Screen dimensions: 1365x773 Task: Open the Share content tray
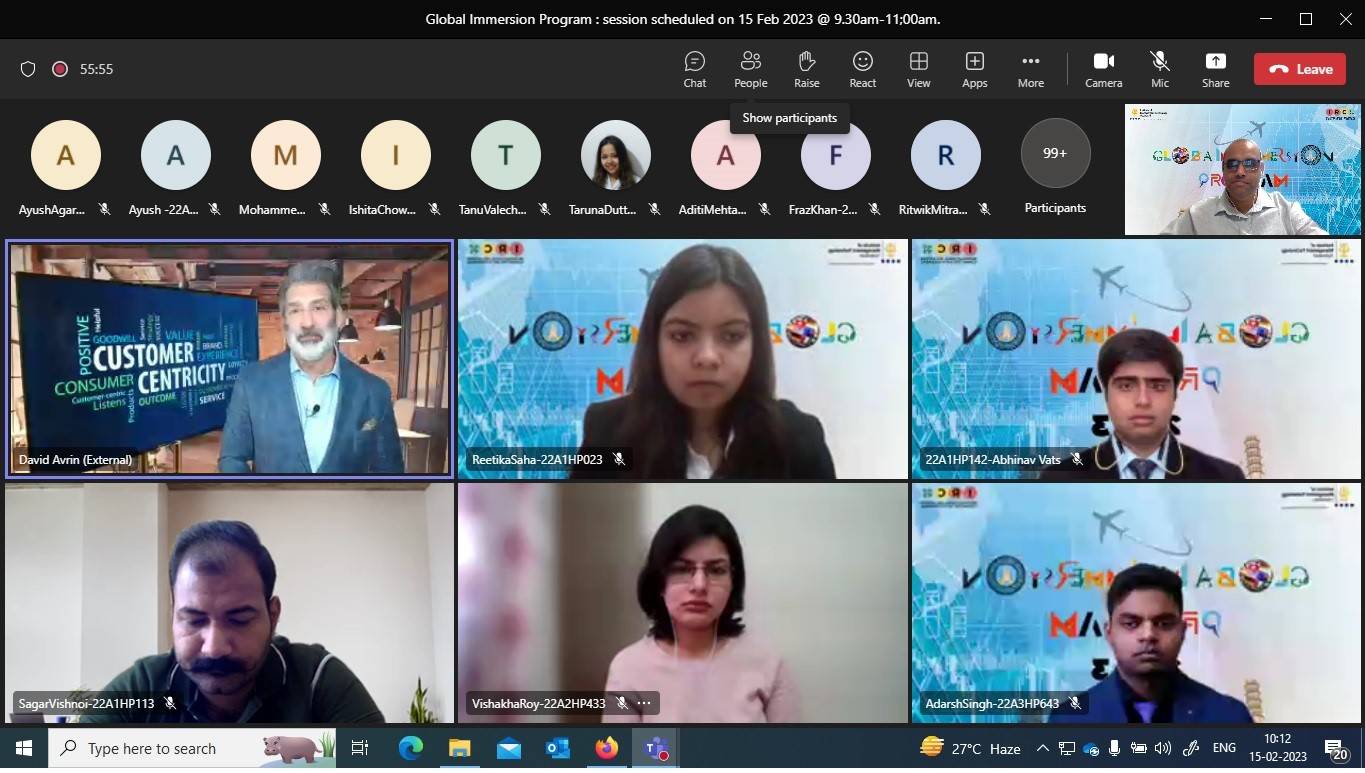1216,69
